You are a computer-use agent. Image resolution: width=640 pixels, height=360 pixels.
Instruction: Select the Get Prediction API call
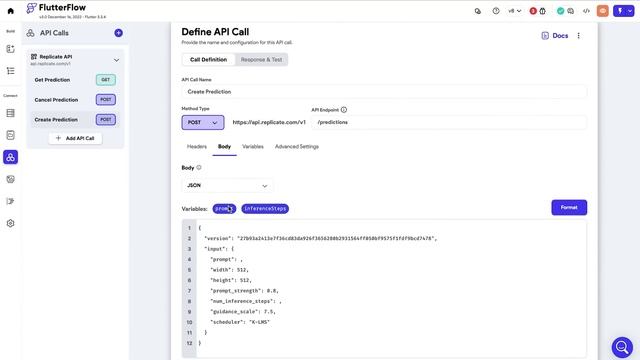pos(75,80)
